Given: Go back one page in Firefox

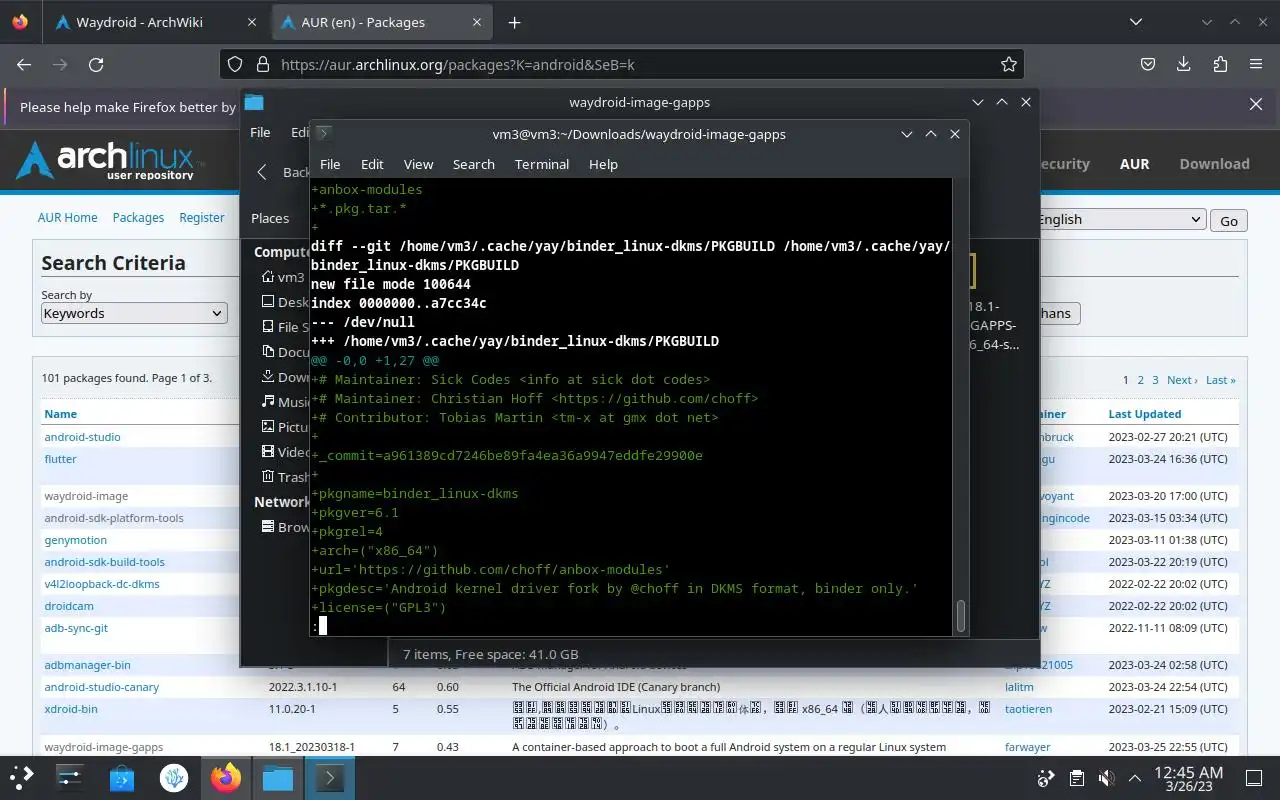Looking at the screenshot, I should click(x=24, y=64).
